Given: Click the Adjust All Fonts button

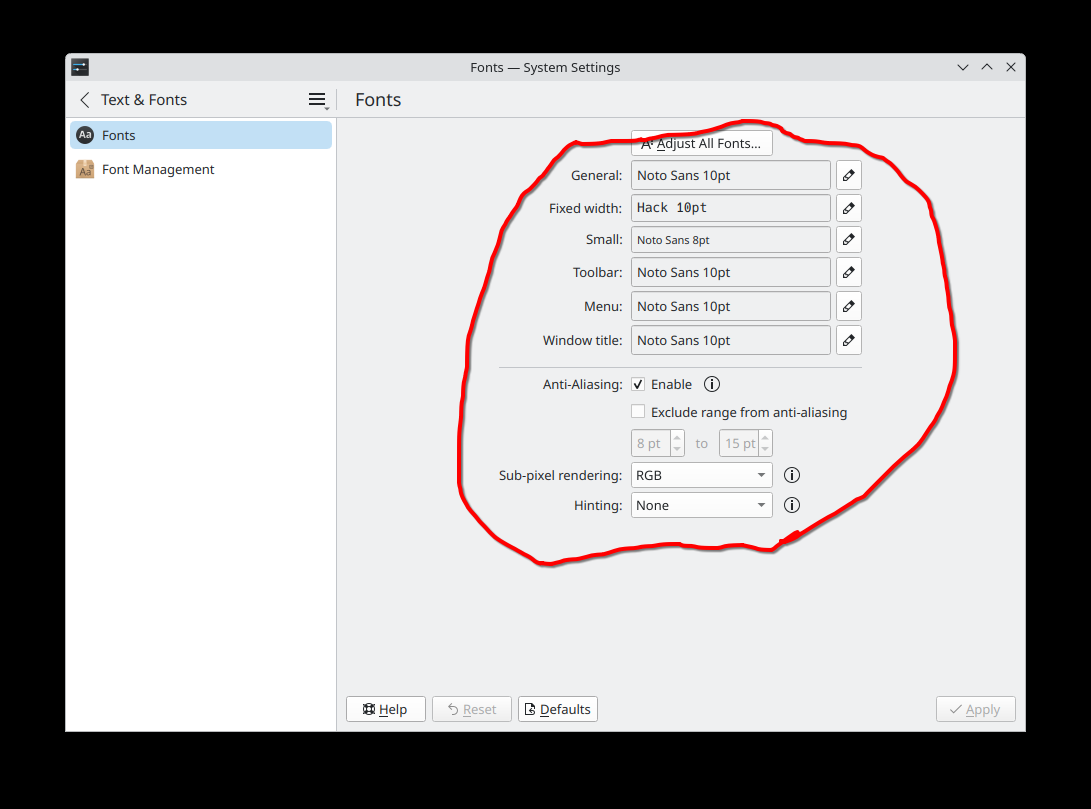Looking at the screenshot, I should click(701, 143).
